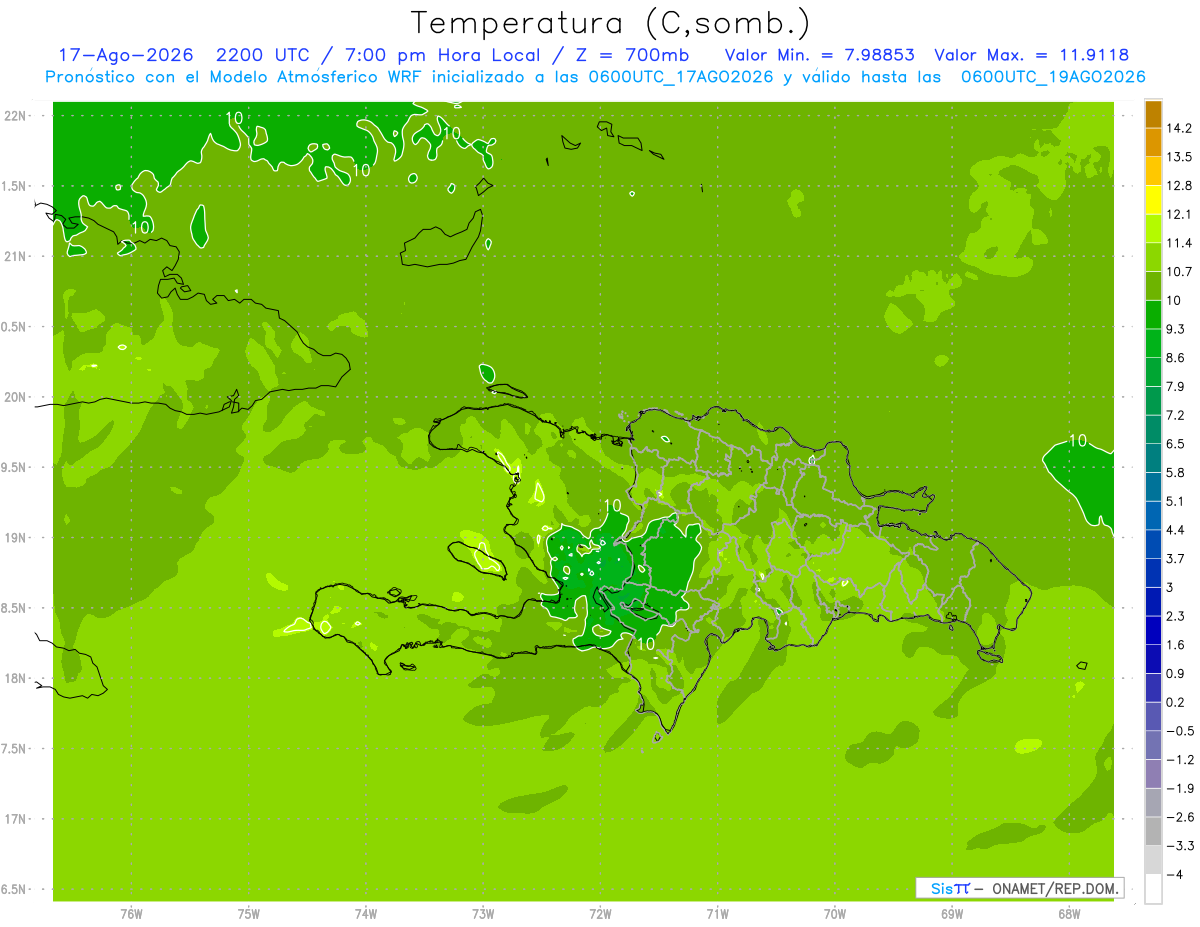This screenshot has width=1200, height=927.
Task: Click the title "Temperatura (C,somb.)"
Action: pos(610,22)
